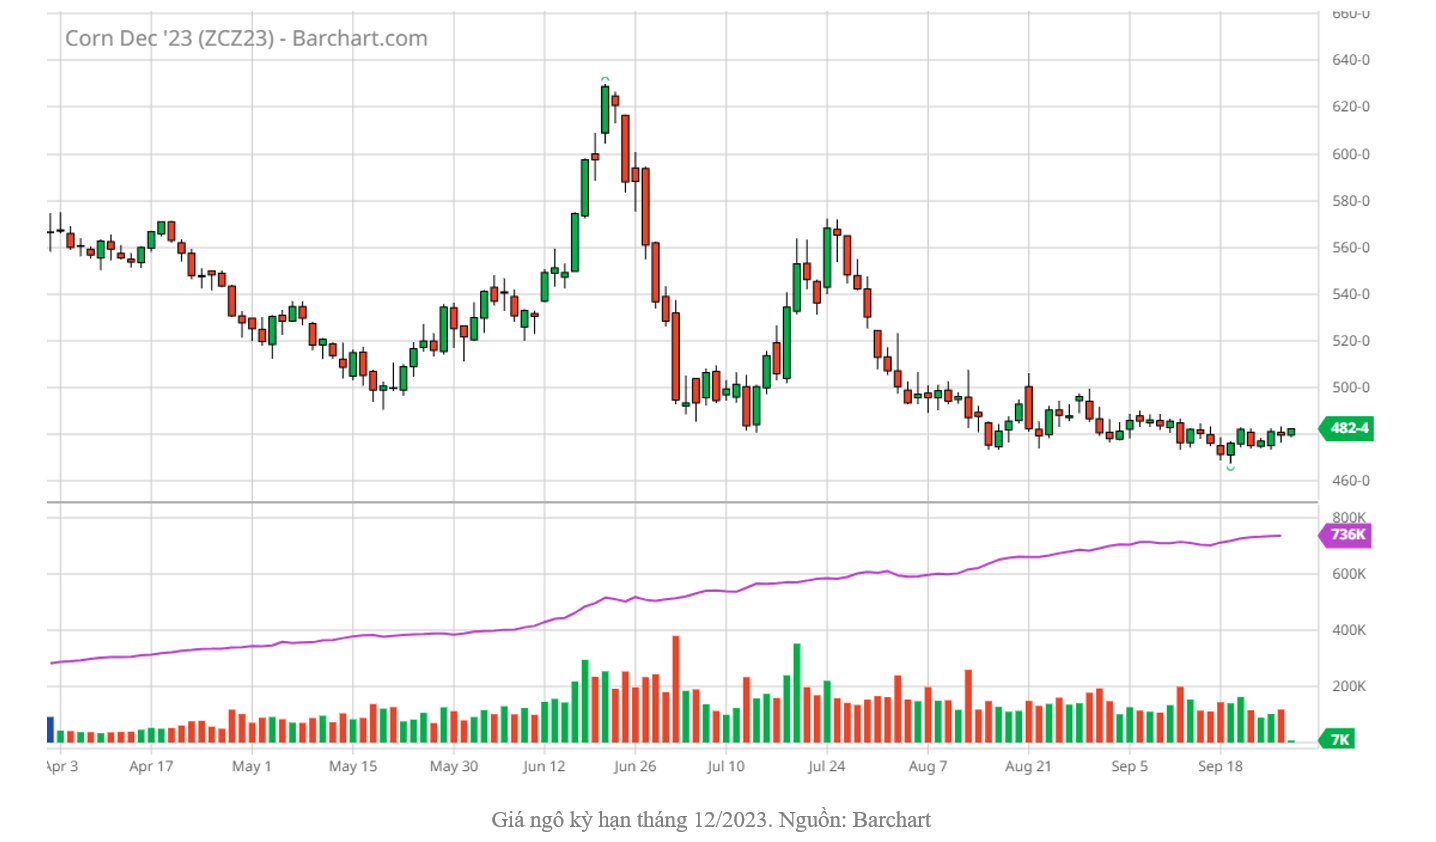Viewport: 1436px width, 842px height.
Task: Click the green 7K volume tag
Action: point(1338,740)
